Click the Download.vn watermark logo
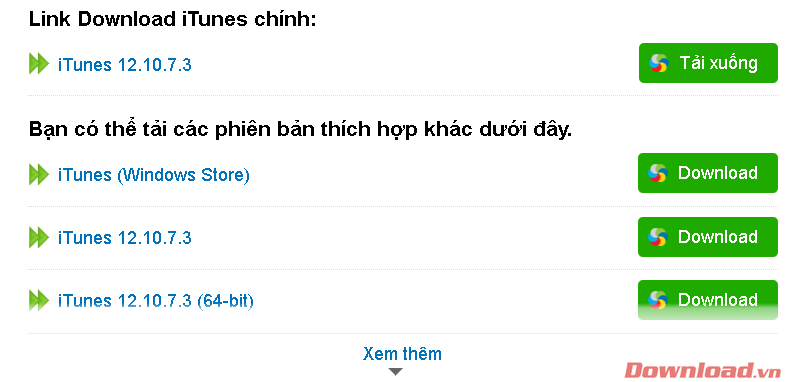 [703, 370]
